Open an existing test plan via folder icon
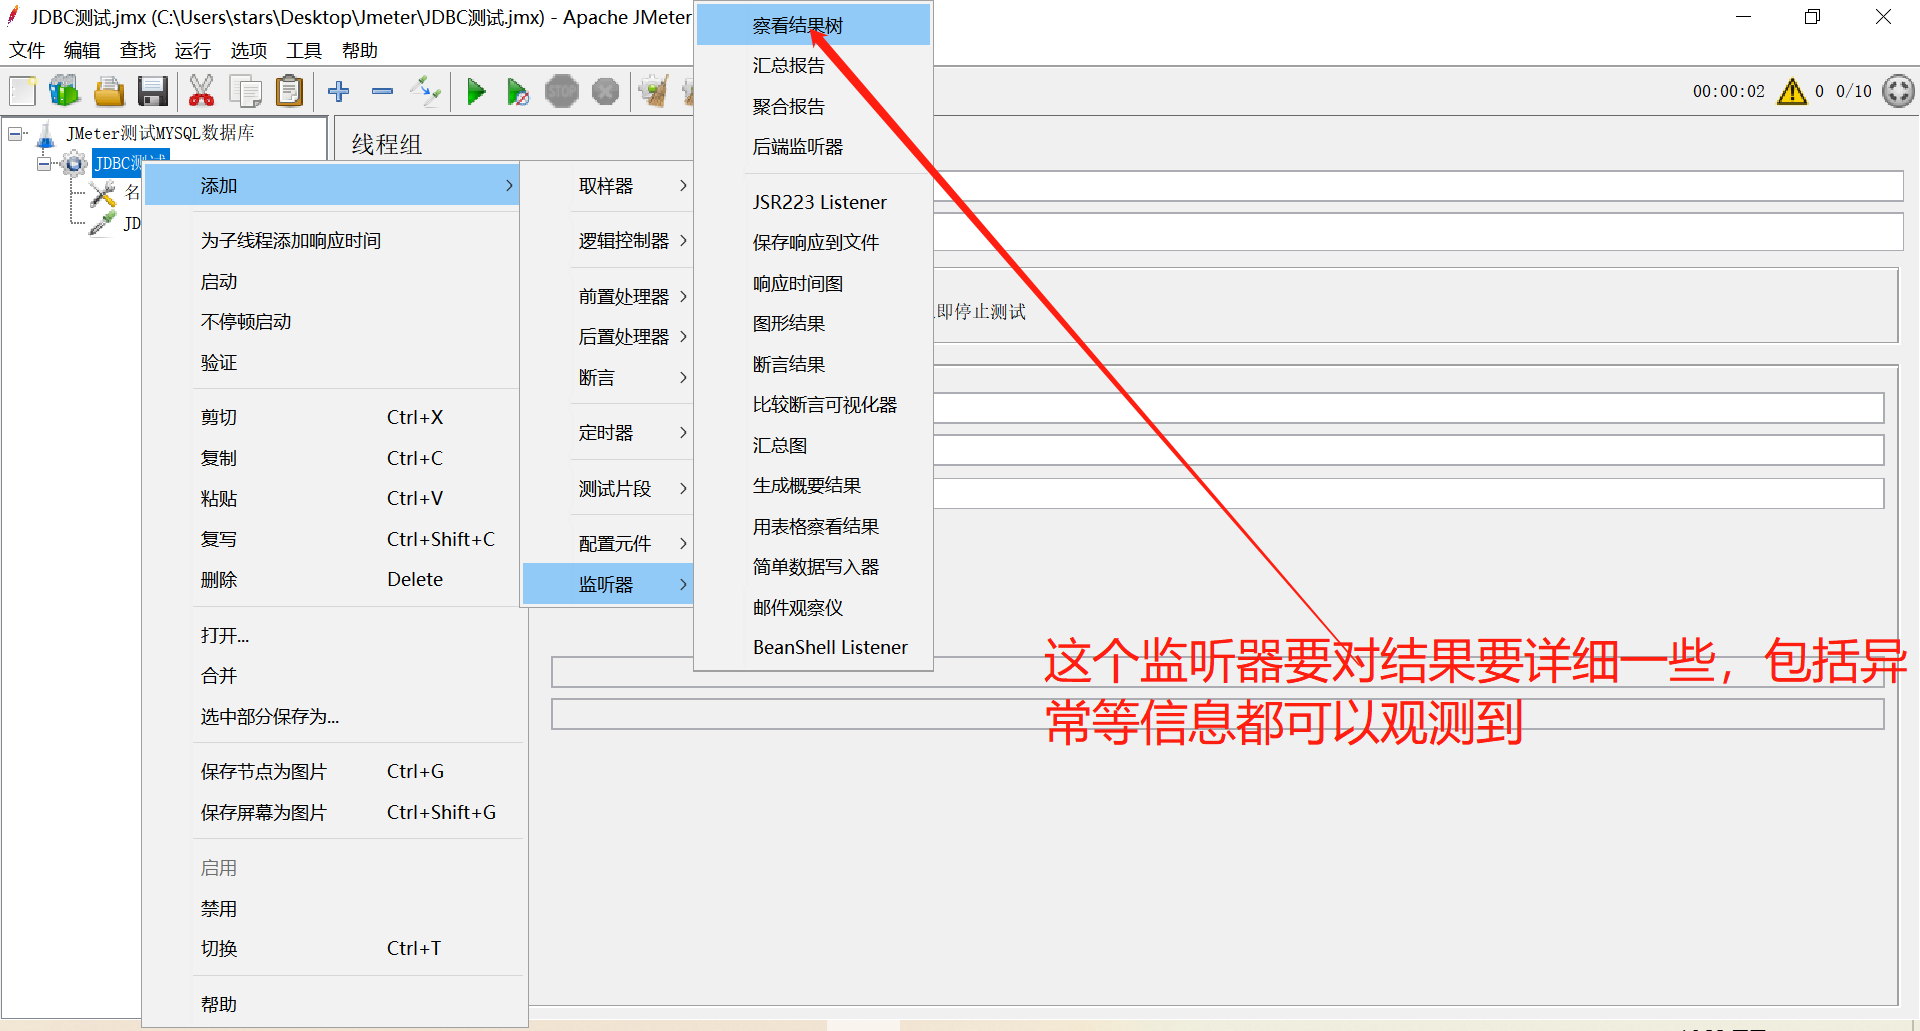The width and height of the screenshot is (1920, 1031). coord(108,90)
